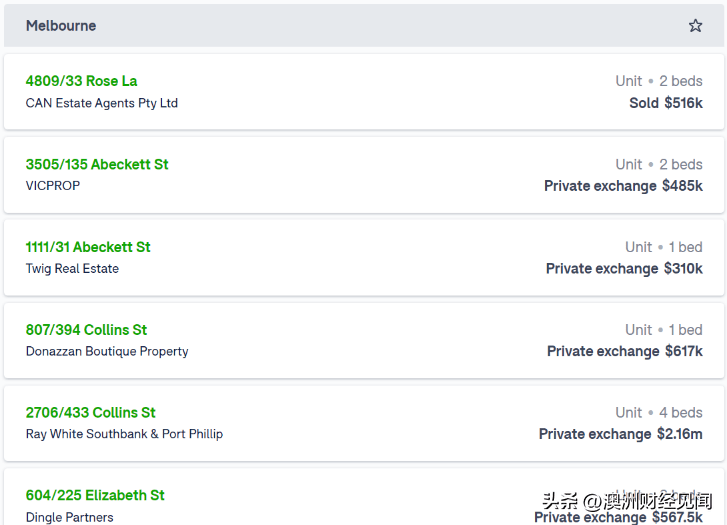The width and height of the screenshot is (727, 525).
Task: Open the 4809/33 Rose La listing
Action: [x=81, y=81]
